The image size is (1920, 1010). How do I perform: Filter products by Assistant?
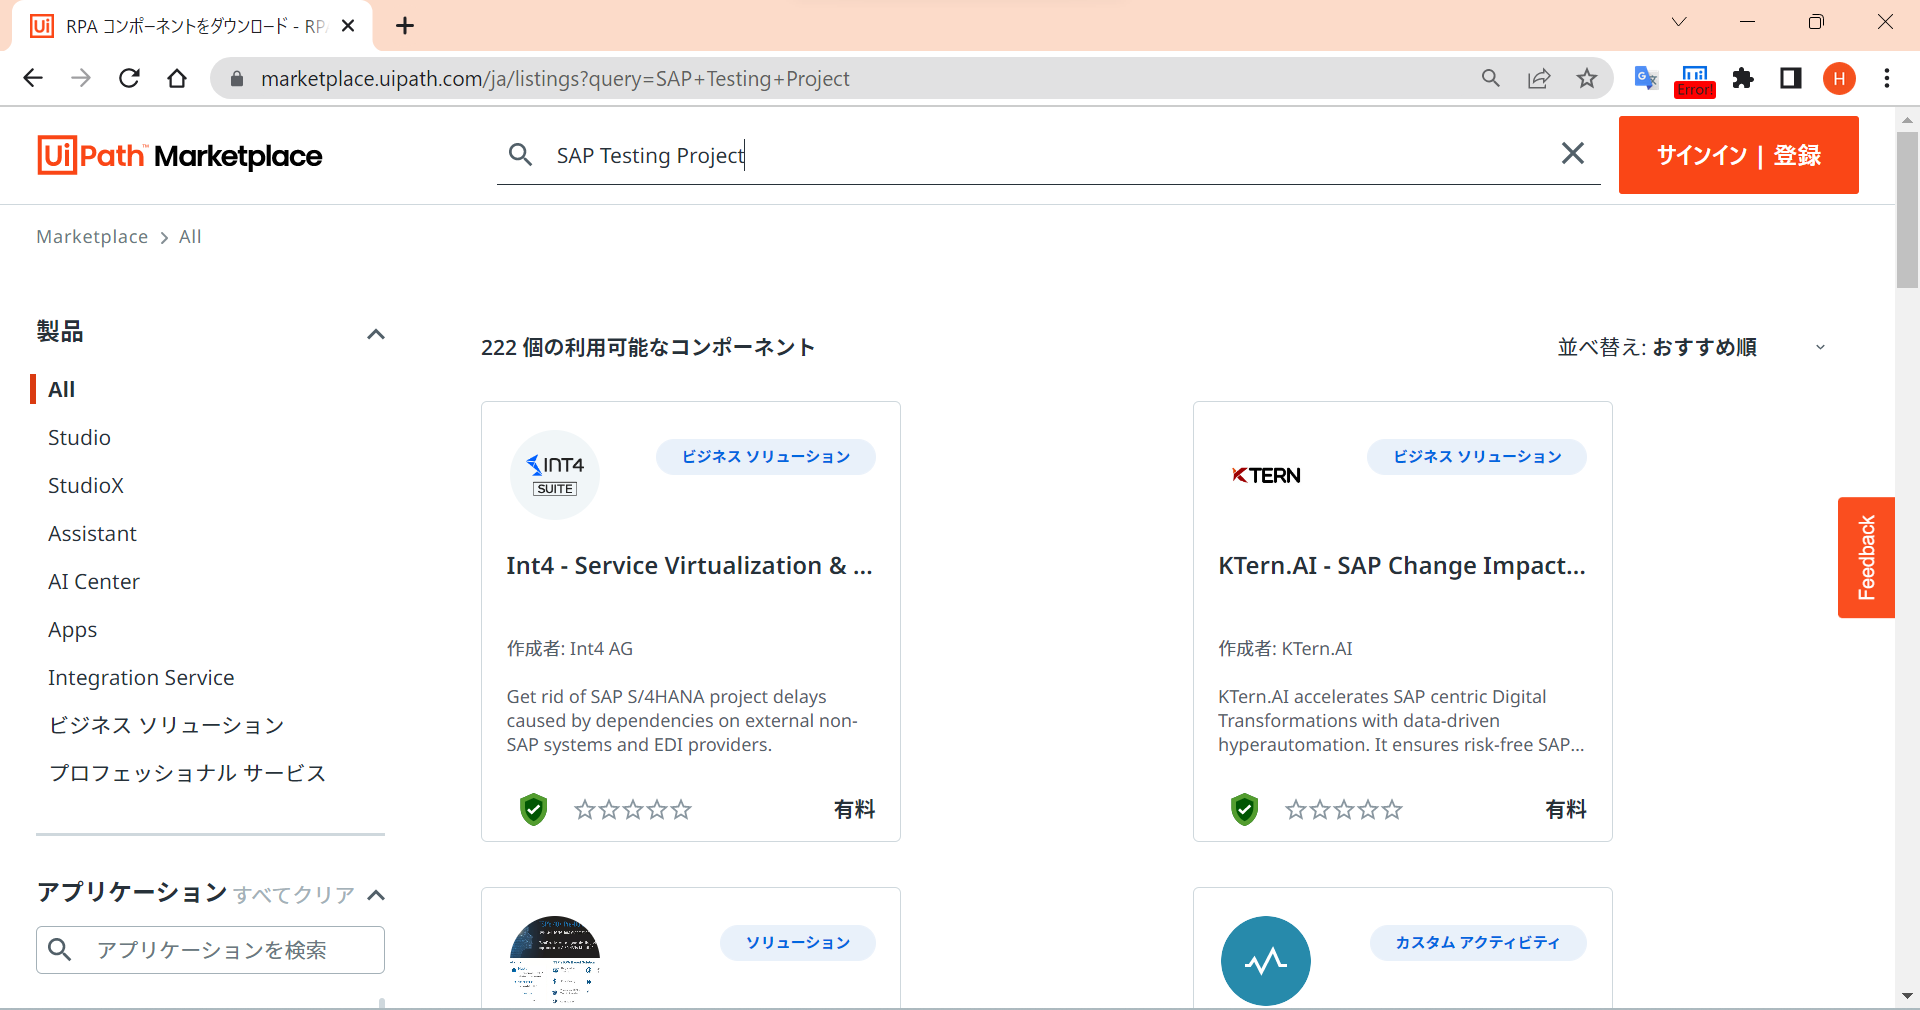click(x=92, y=533)
